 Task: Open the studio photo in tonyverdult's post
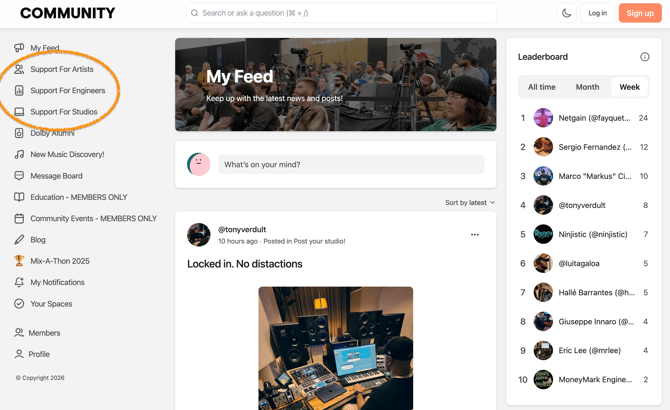pyautogui.click(x=335, y=348)
